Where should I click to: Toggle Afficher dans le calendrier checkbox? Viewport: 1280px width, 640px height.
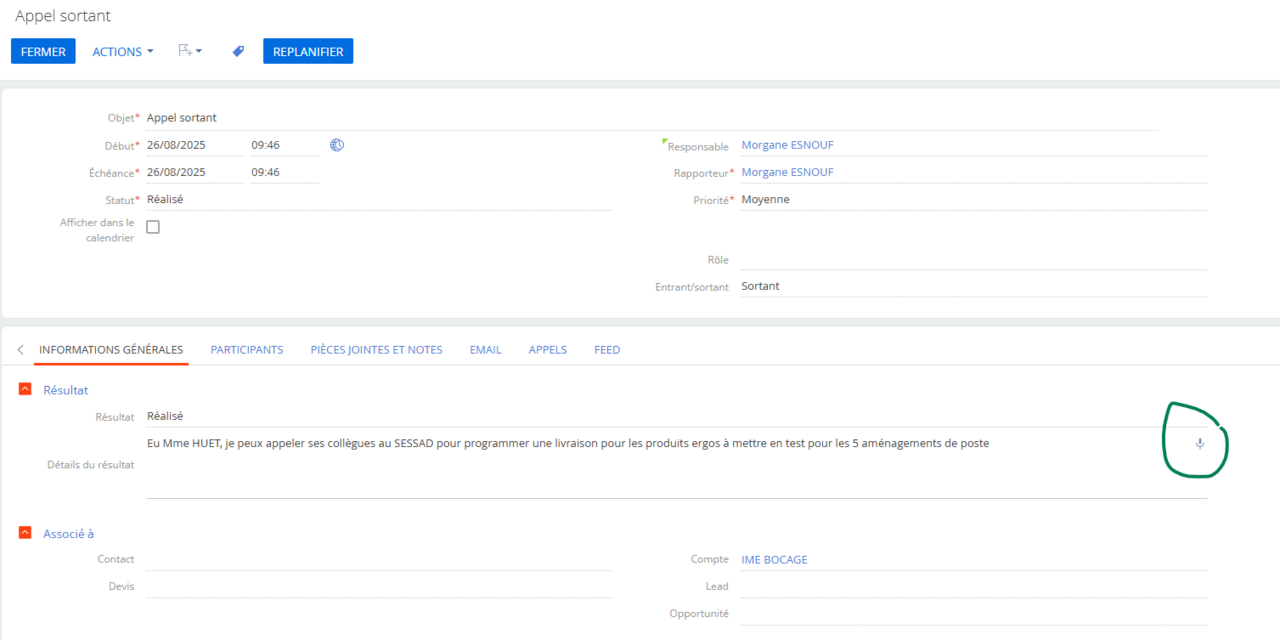point(153,227)
